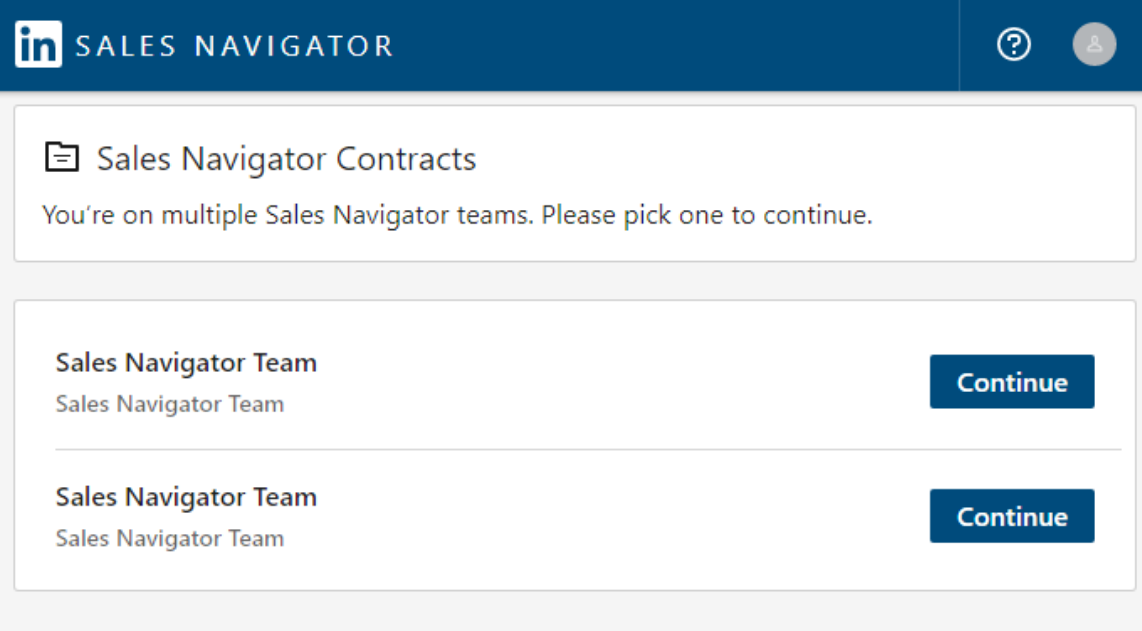Image resolution: width=1142 pixels, height=631 pixels.
Task: Click second team's gray subtitle text
Action: (170, 538)
